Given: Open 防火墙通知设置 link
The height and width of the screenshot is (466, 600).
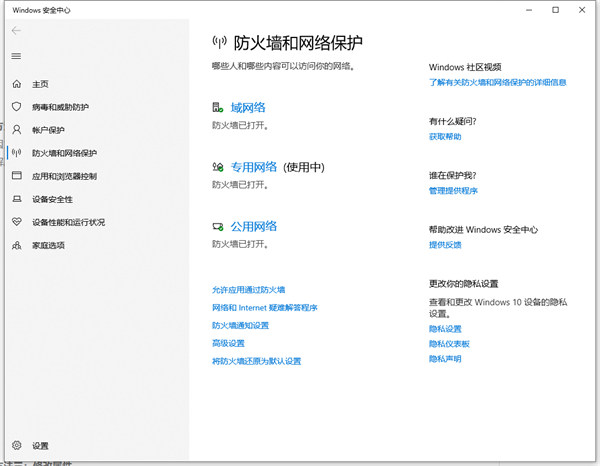Looking at the screenshot, I should click(241, 325).
